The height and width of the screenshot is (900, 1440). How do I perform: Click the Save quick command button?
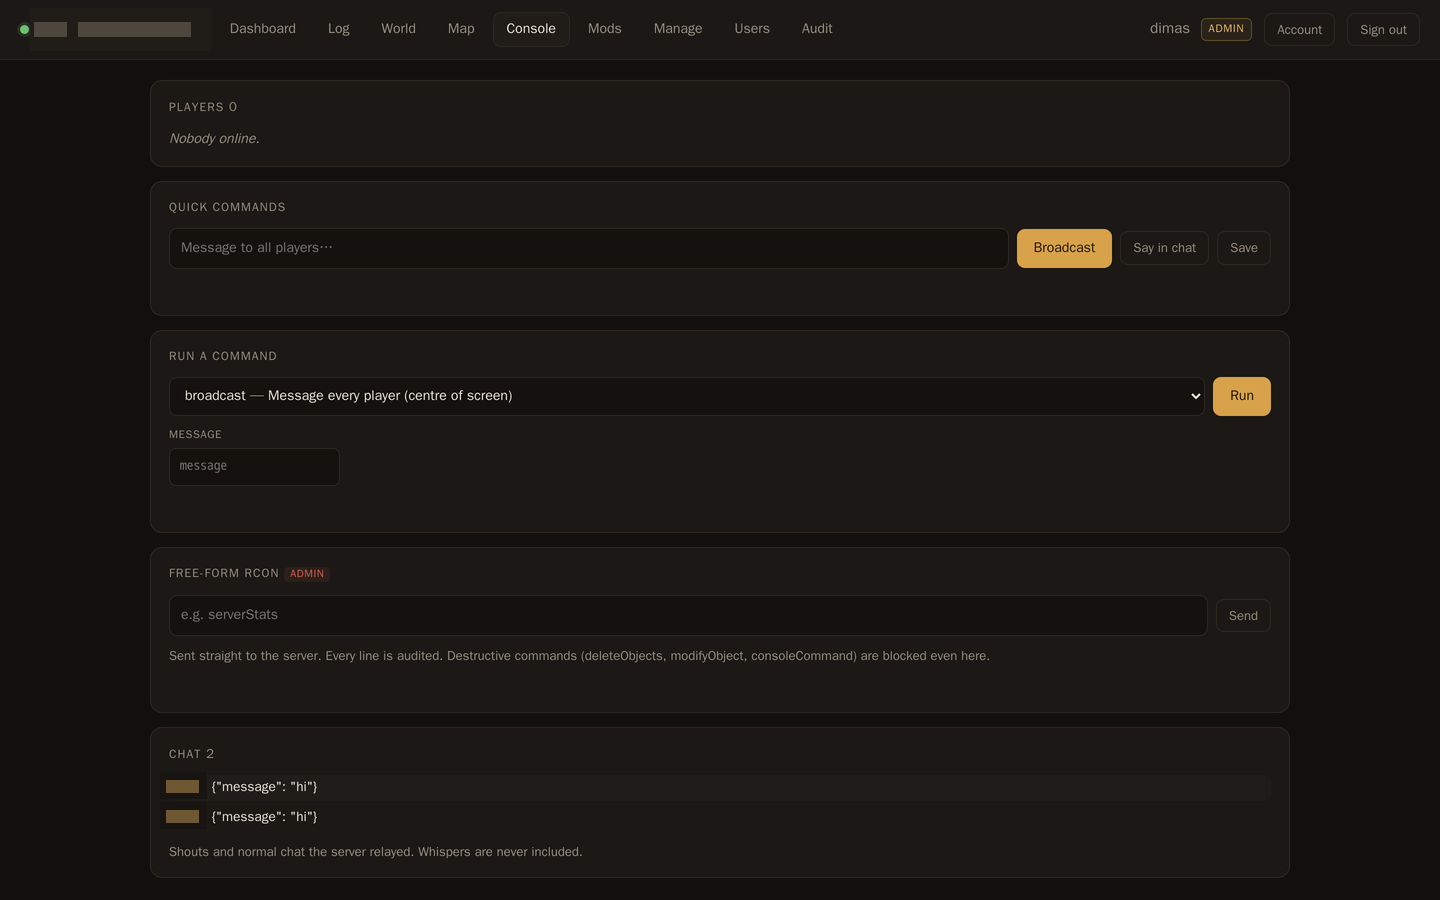[x=1244, y=248]
